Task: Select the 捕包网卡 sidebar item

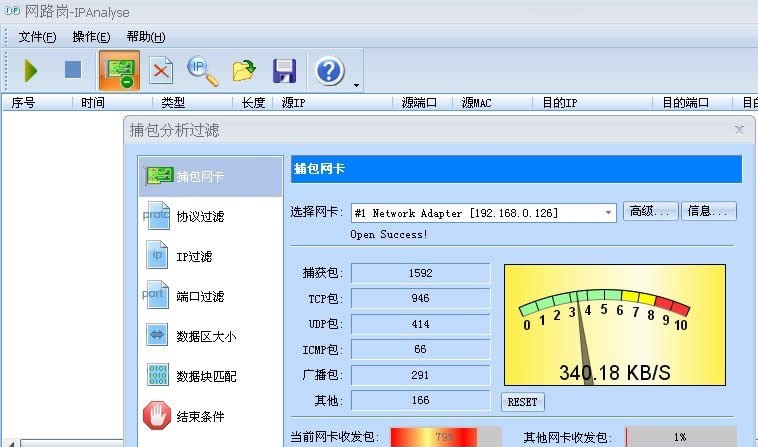Action: click(x=210, y=176)
